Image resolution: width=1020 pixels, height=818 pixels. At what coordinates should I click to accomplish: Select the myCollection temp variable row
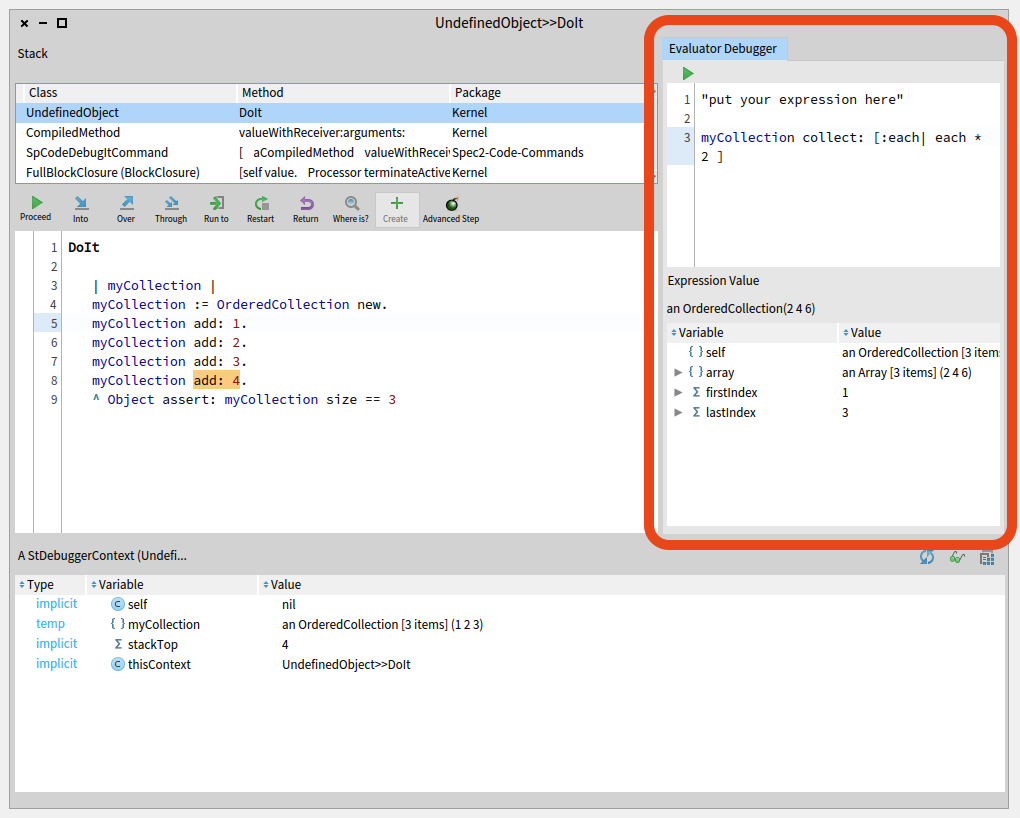[x=164, y=625]
